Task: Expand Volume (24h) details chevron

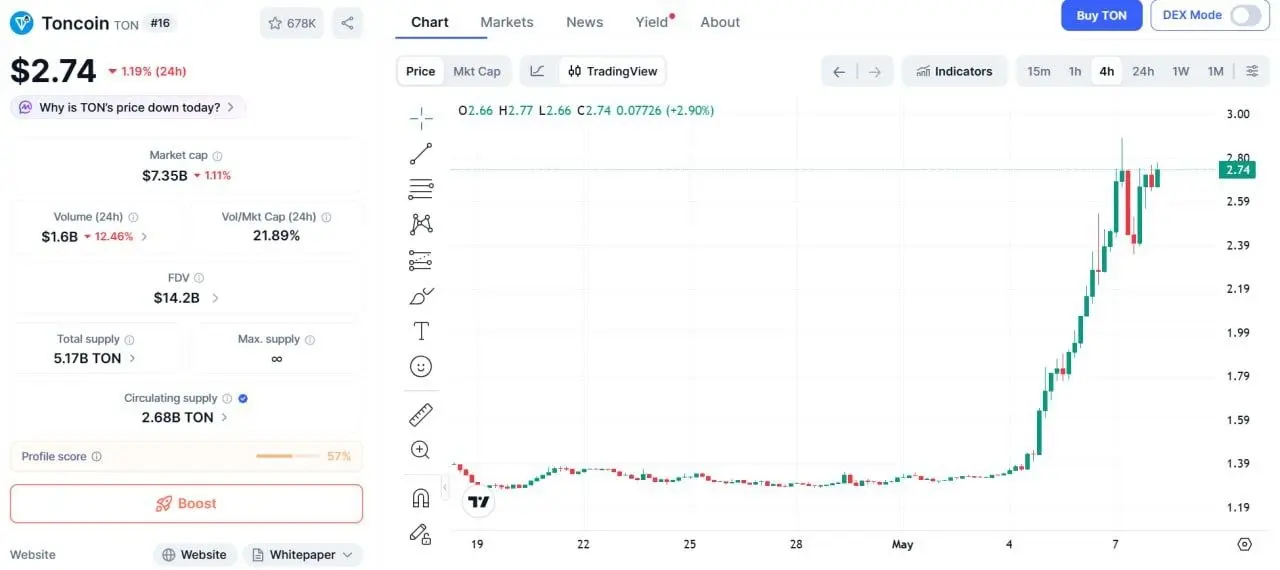Action: click(x=144, y=237)
